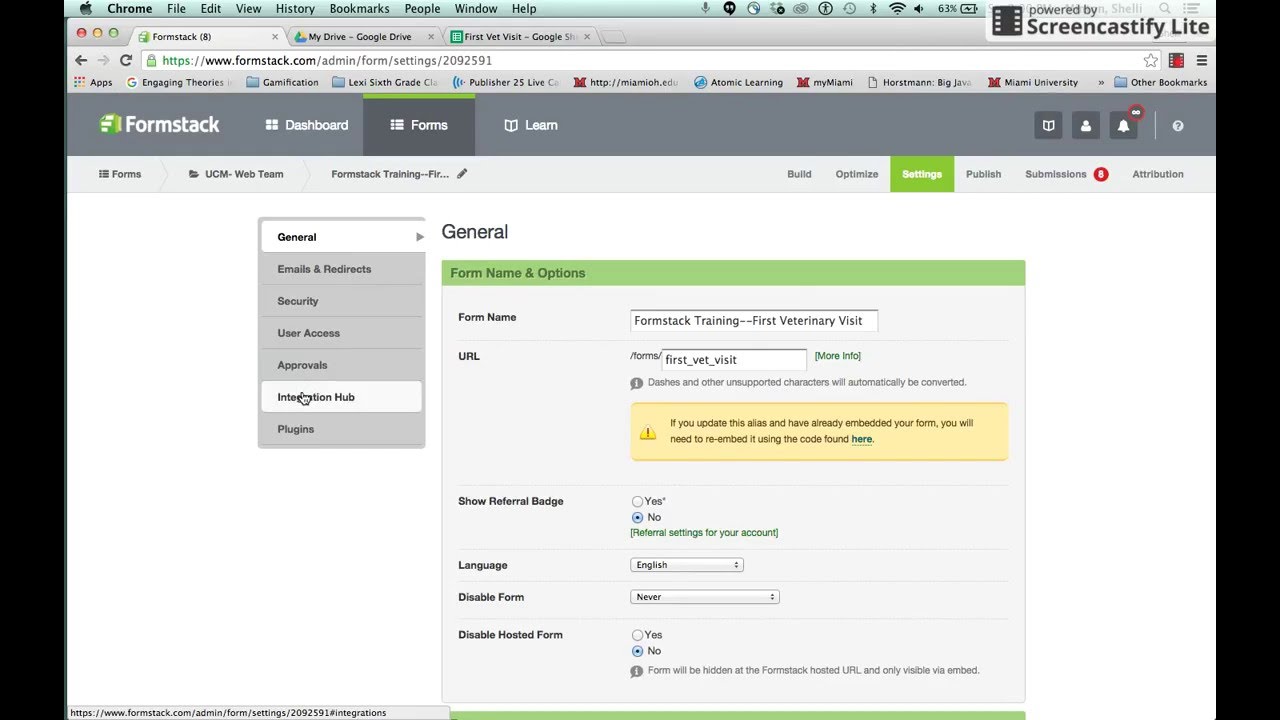Open the Forms tab in header
Image resolution: width=1280 pixels, height=720 pixels.
coord(419,125)
